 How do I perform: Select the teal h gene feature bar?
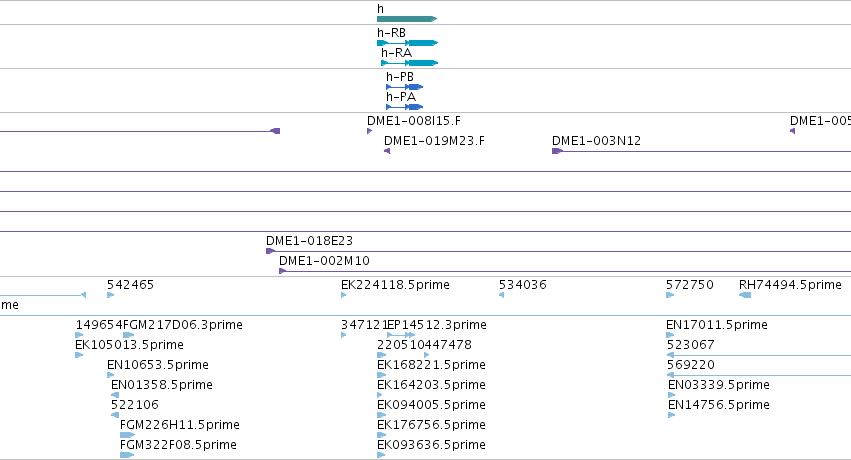407,19
